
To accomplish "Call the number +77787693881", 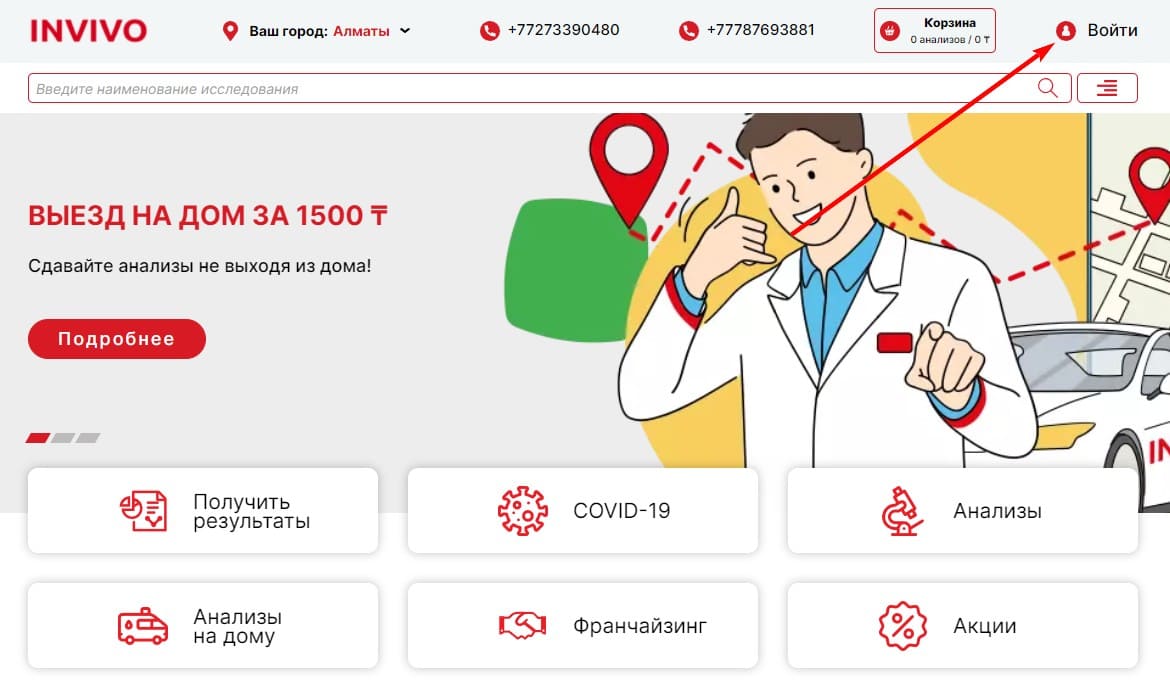I will point(760,31).
